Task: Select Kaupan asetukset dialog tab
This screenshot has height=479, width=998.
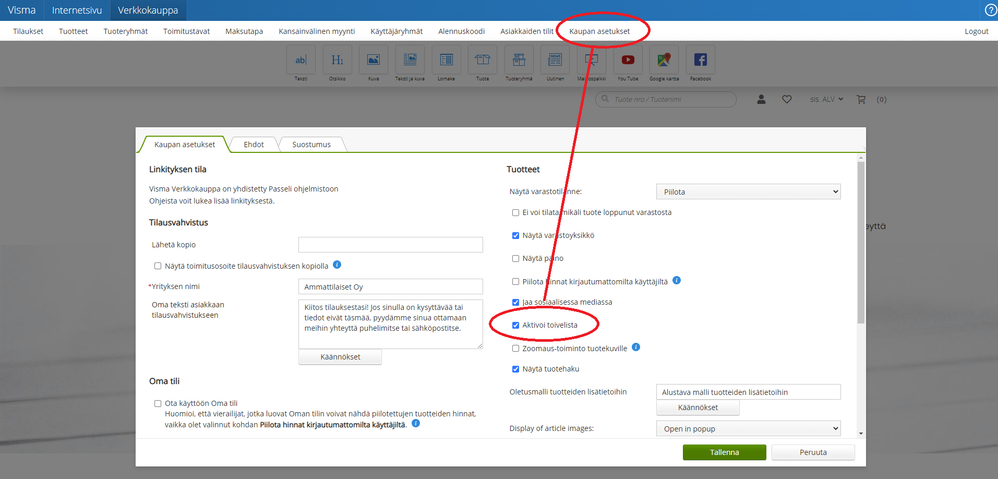Action: click(185, 144)
